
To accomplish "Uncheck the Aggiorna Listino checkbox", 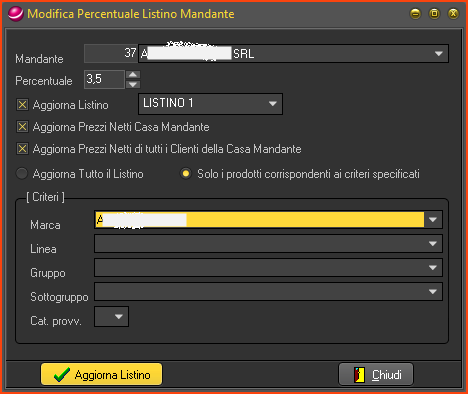I will pos(22,105).
